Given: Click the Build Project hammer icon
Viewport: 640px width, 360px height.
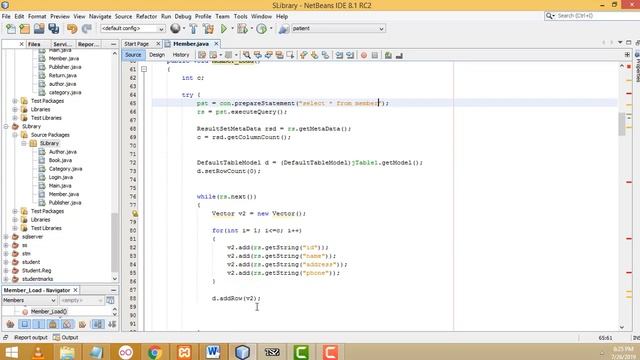Looking at the screenshot, I should pyautogui.click(x=193, y=29).
